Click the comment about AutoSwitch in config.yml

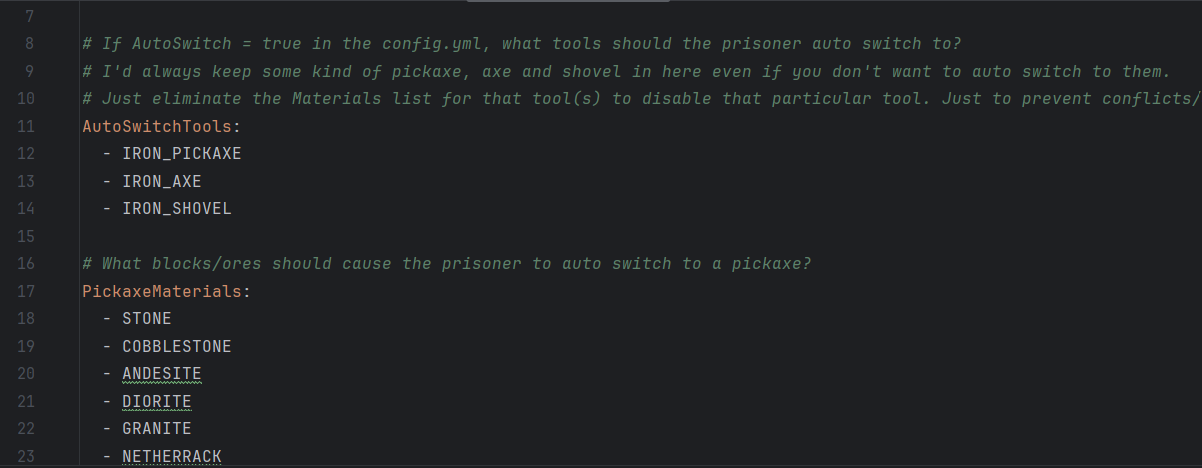522,44
